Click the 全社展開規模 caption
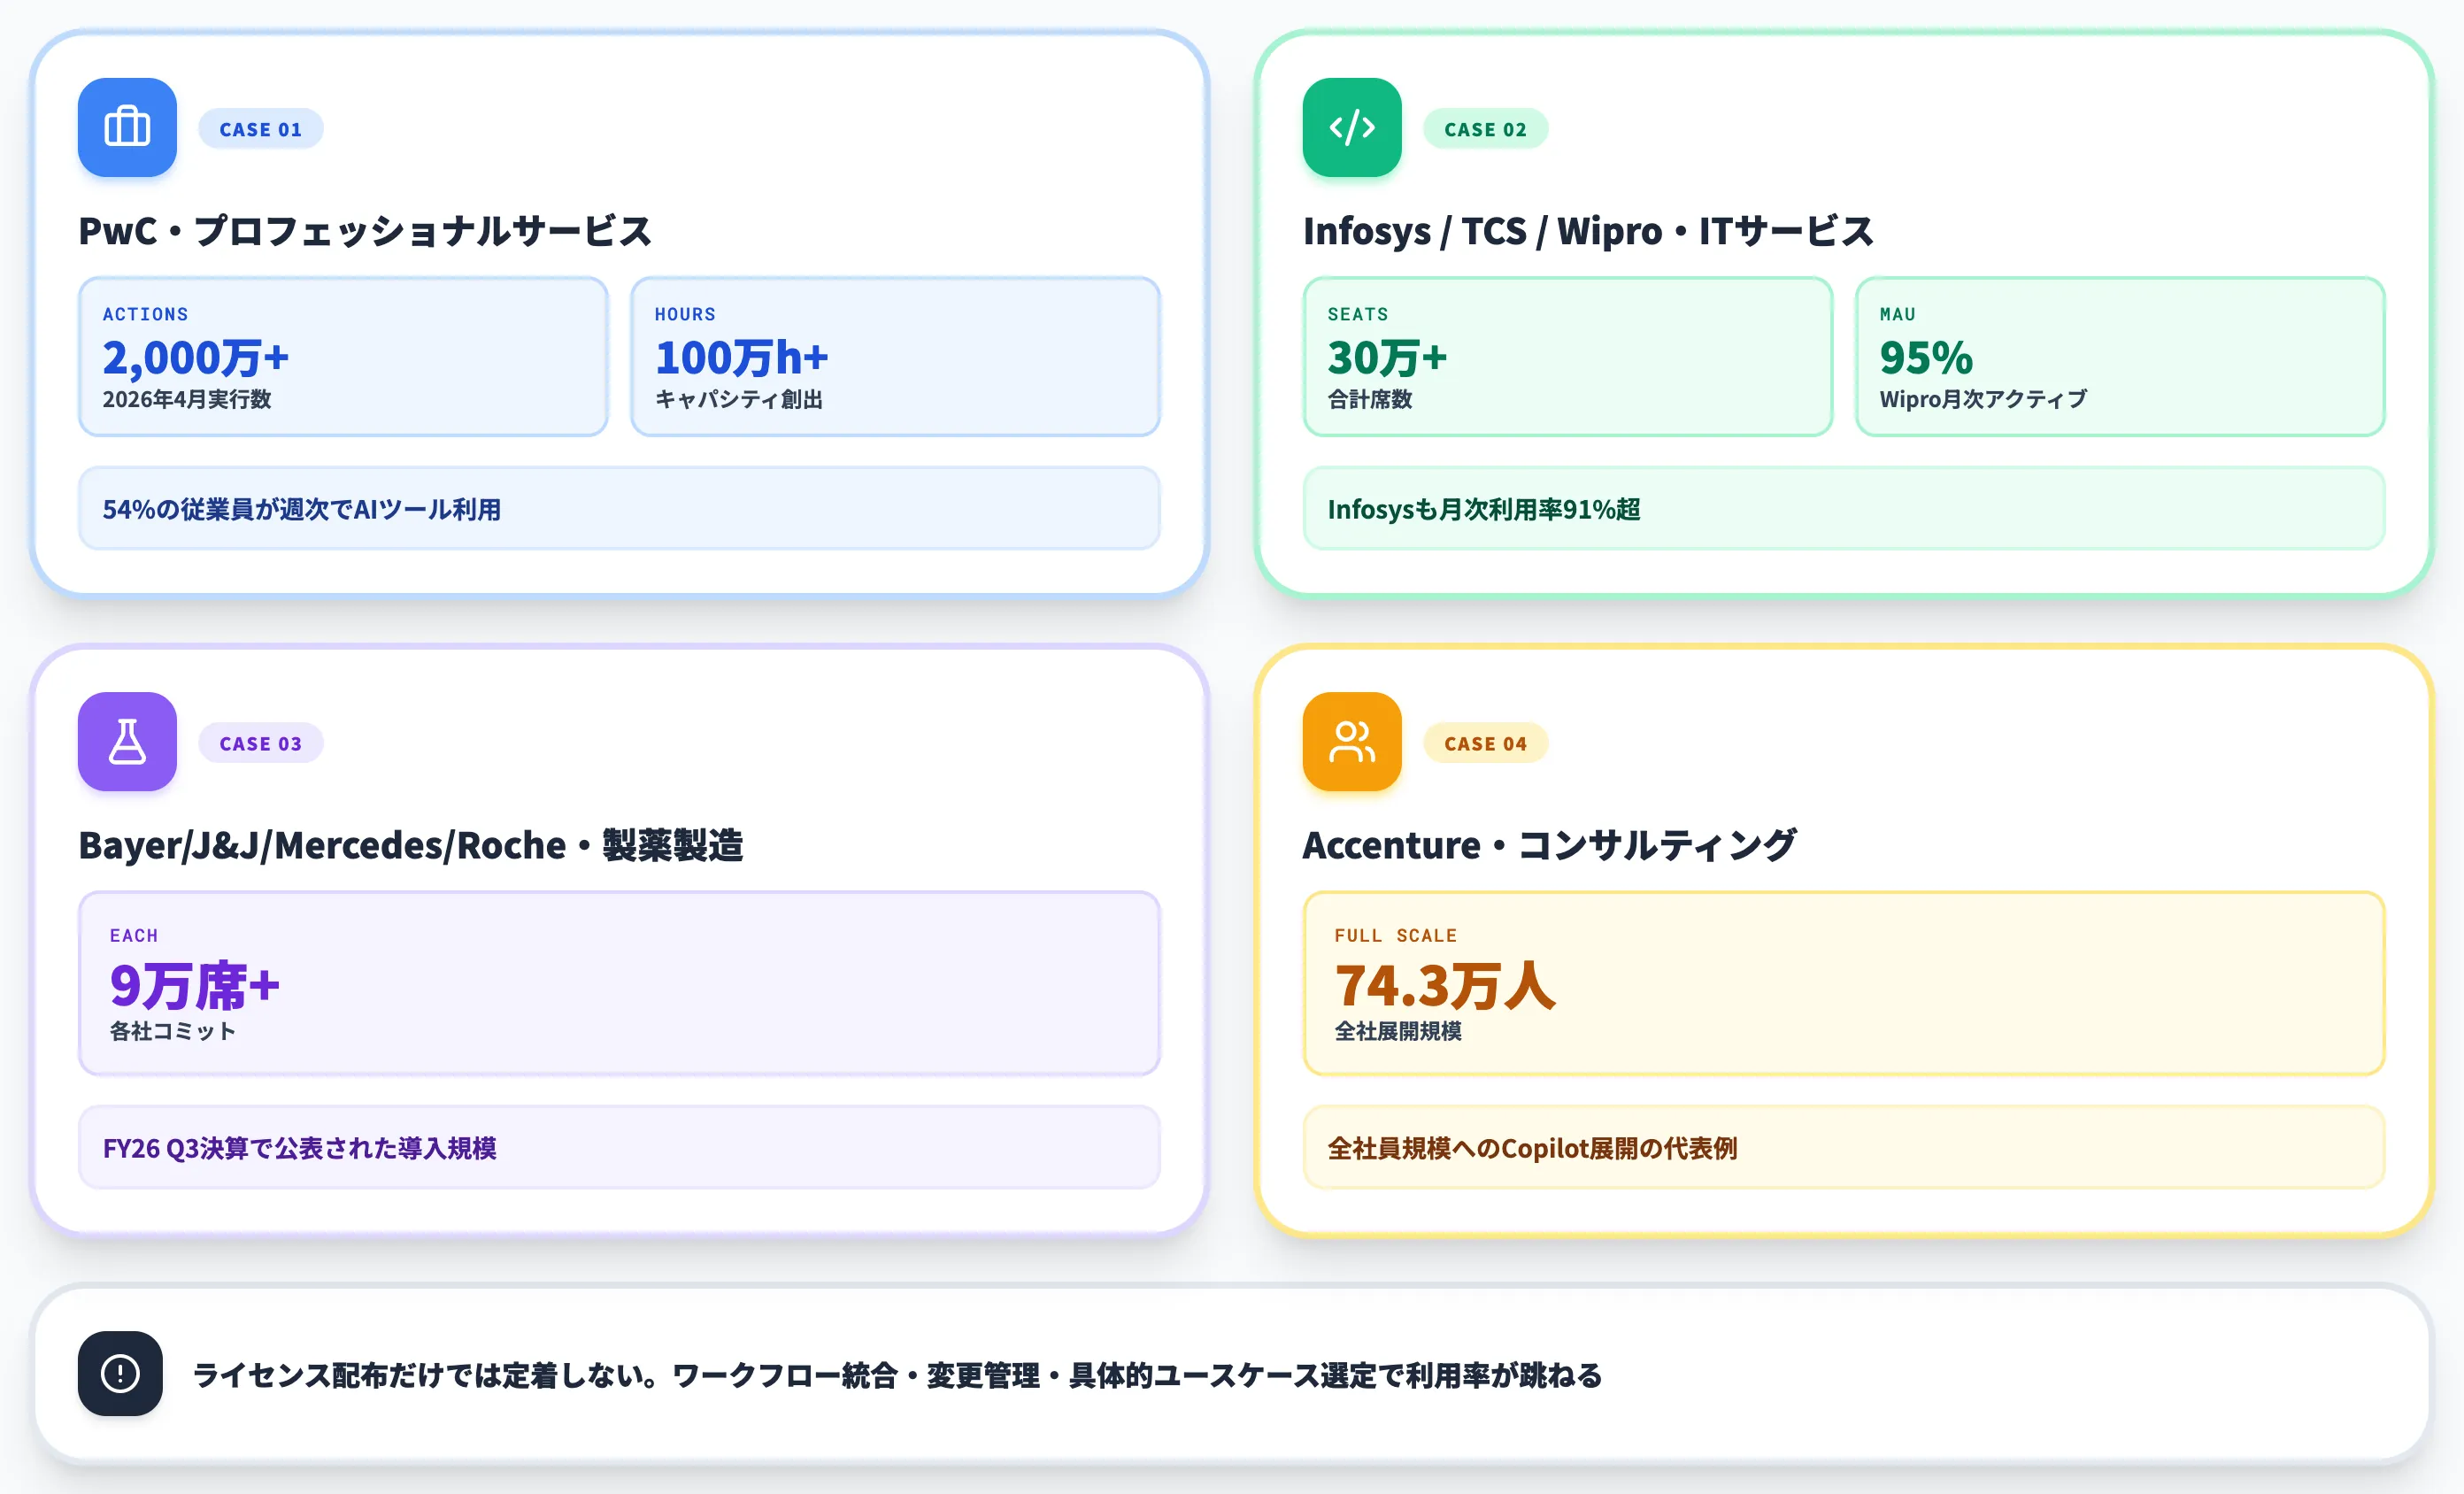 click(x=1398, y=1031)
